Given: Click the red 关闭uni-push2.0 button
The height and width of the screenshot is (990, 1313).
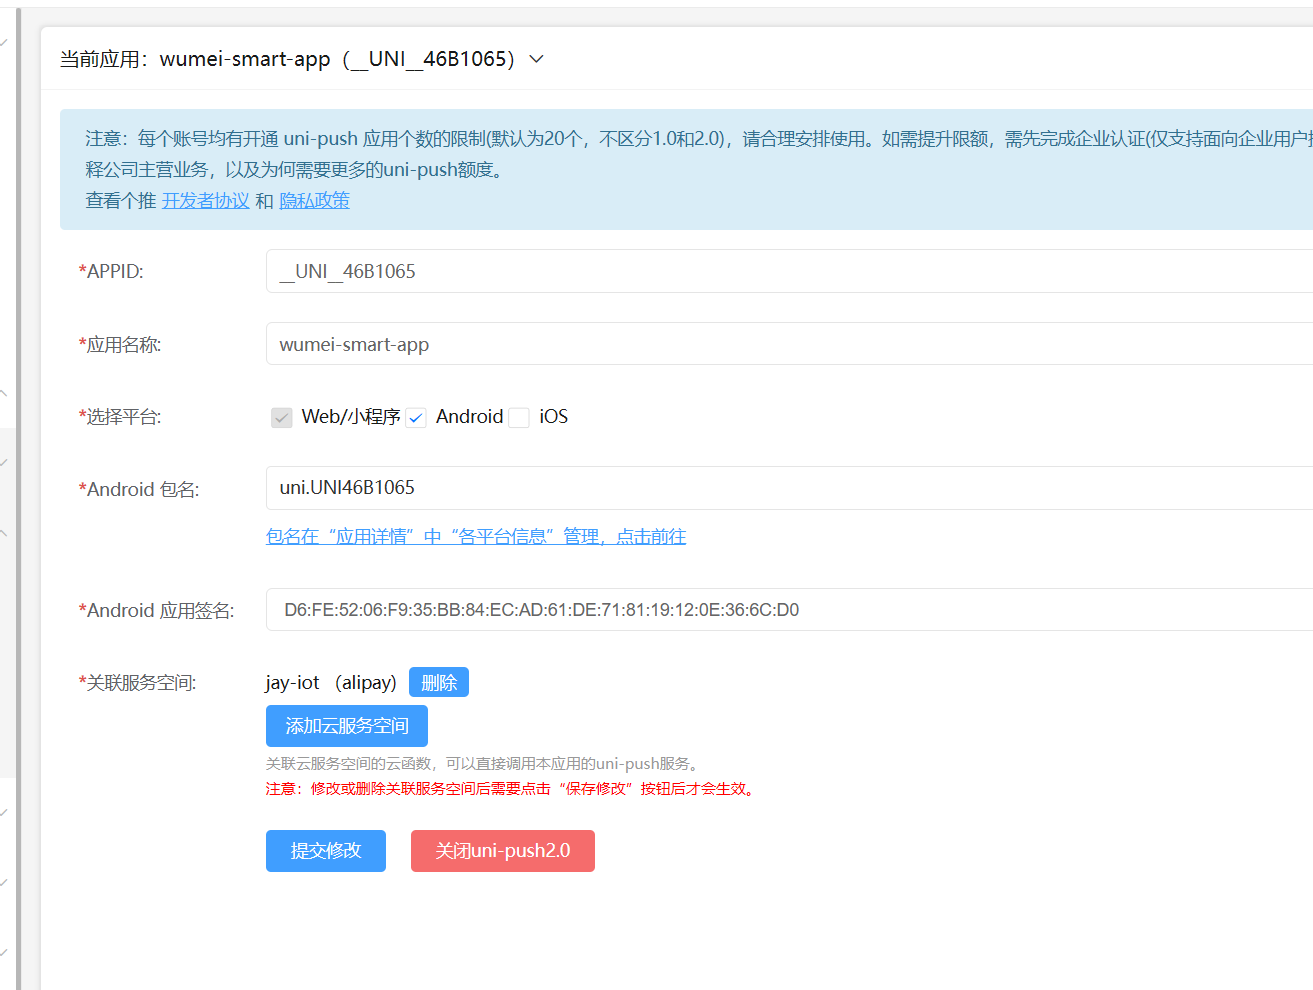Looking at the screenshot, I should point(502,851).
